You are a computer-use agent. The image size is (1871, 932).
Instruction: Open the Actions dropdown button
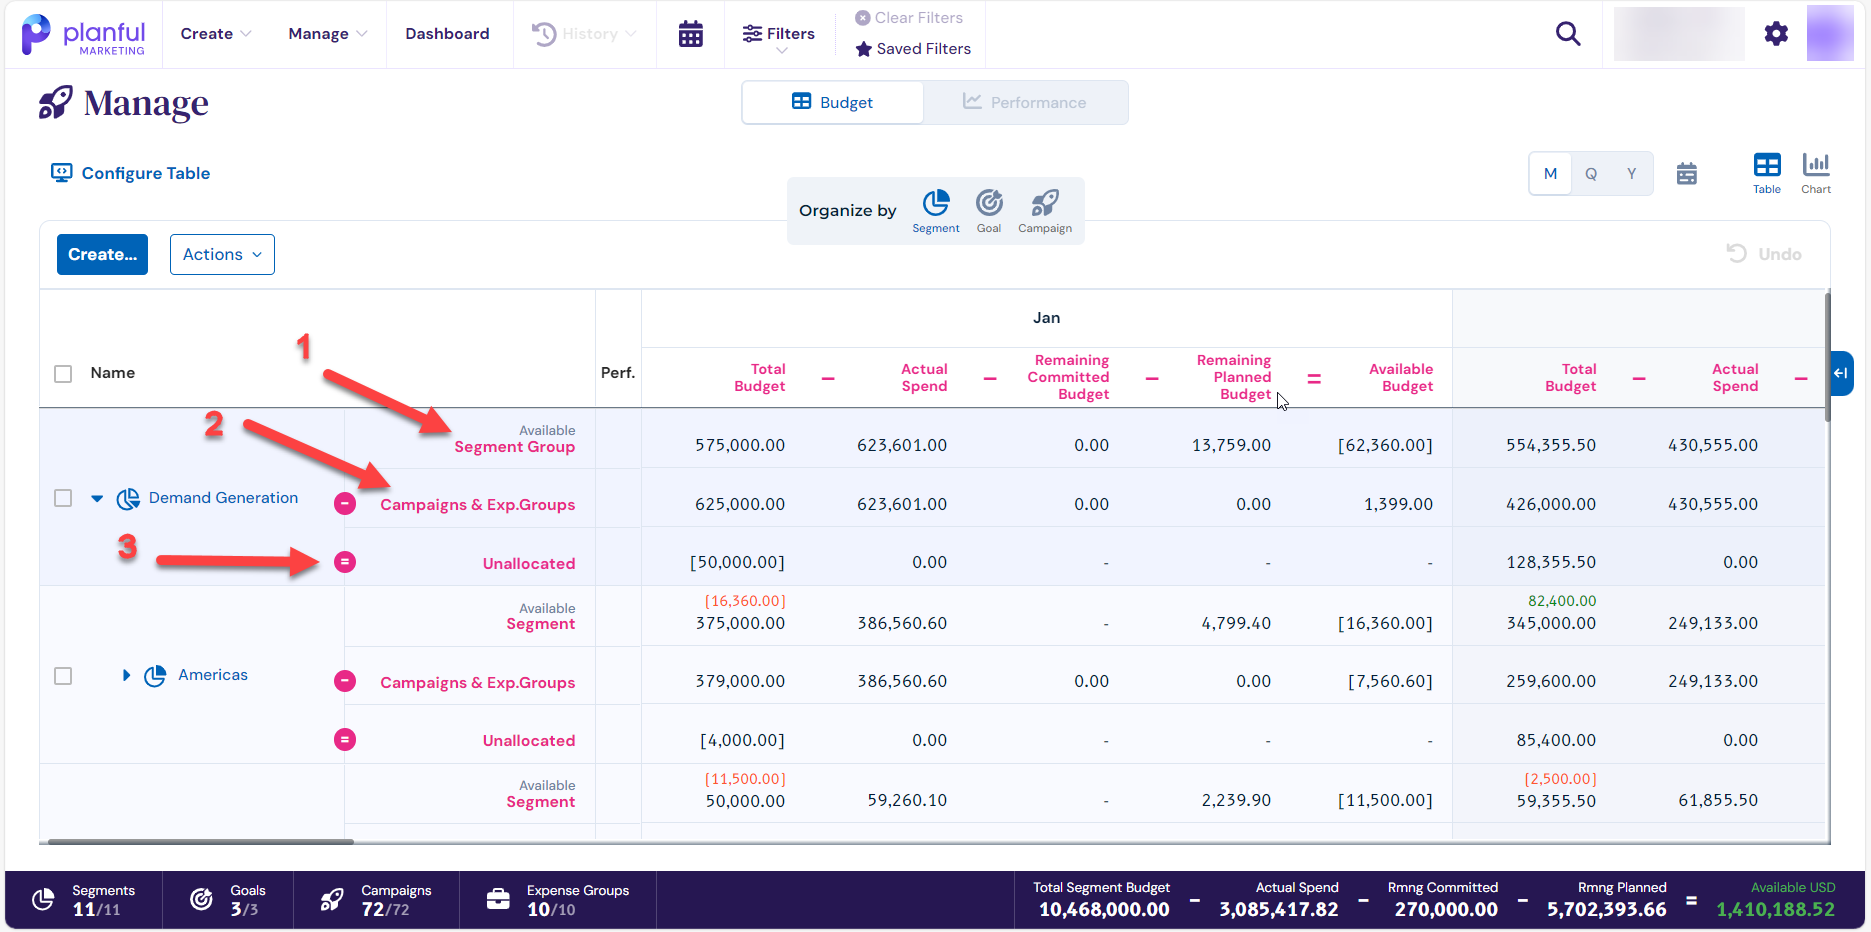(222, 255)
